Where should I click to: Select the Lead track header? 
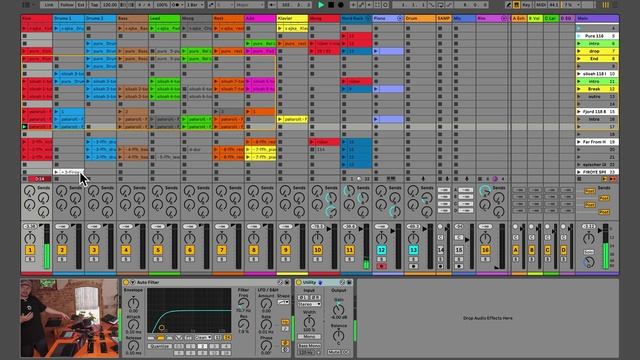click(x=164, y=18)
